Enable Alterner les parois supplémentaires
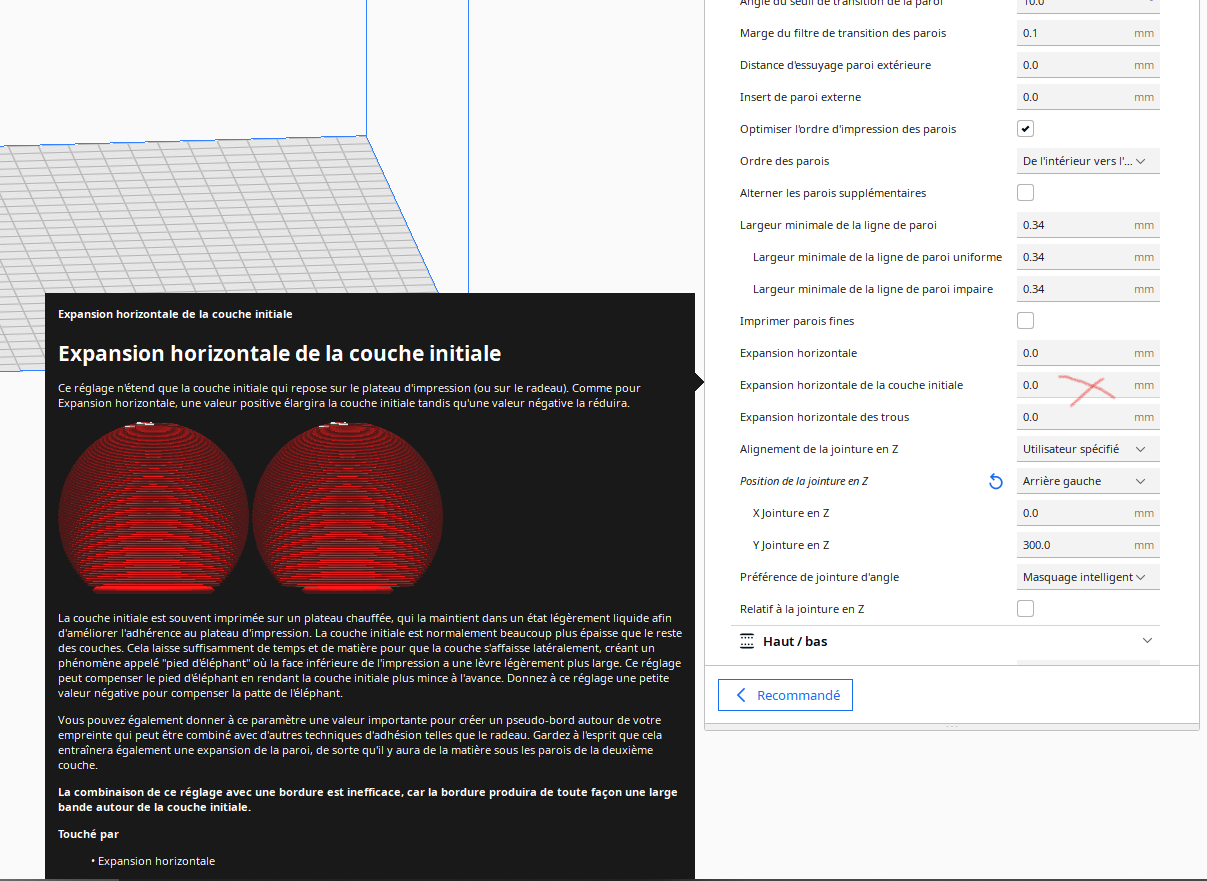 [x=1025, y=193]
